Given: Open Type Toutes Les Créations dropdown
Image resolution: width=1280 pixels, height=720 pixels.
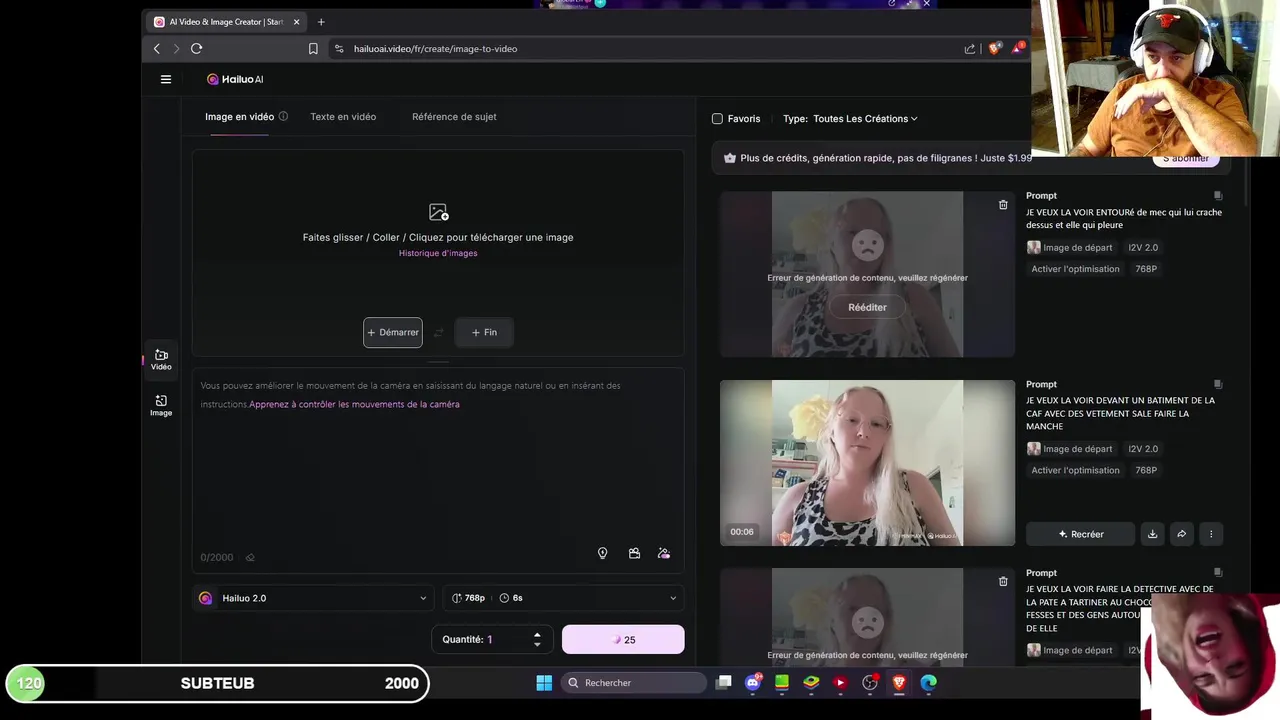Looking at the screenshot, I should coord(865,118).
